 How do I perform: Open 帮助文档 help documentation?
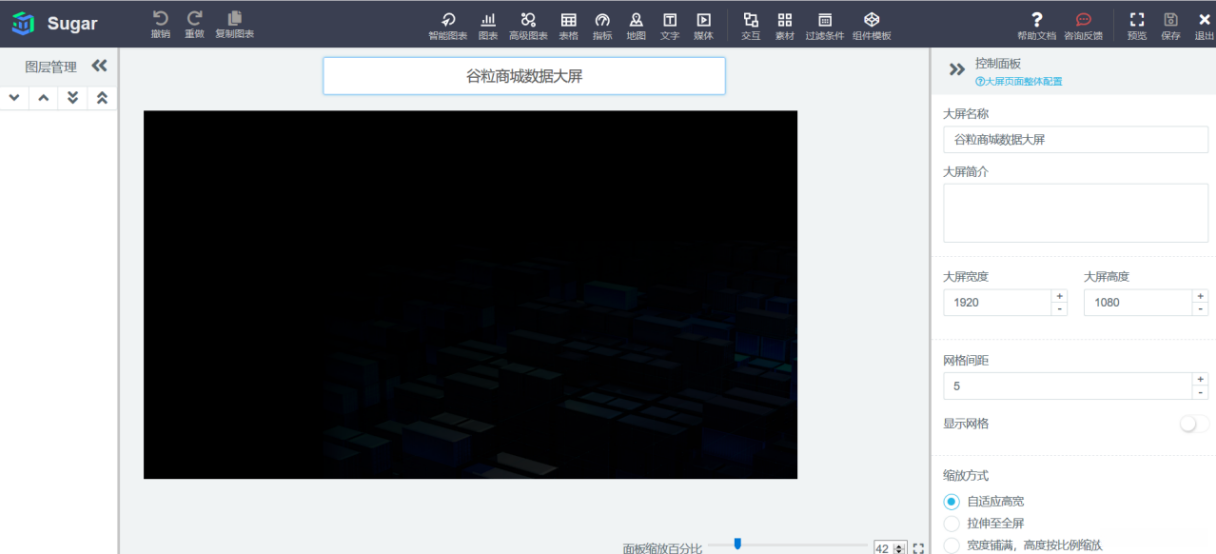pos(1037,26)
